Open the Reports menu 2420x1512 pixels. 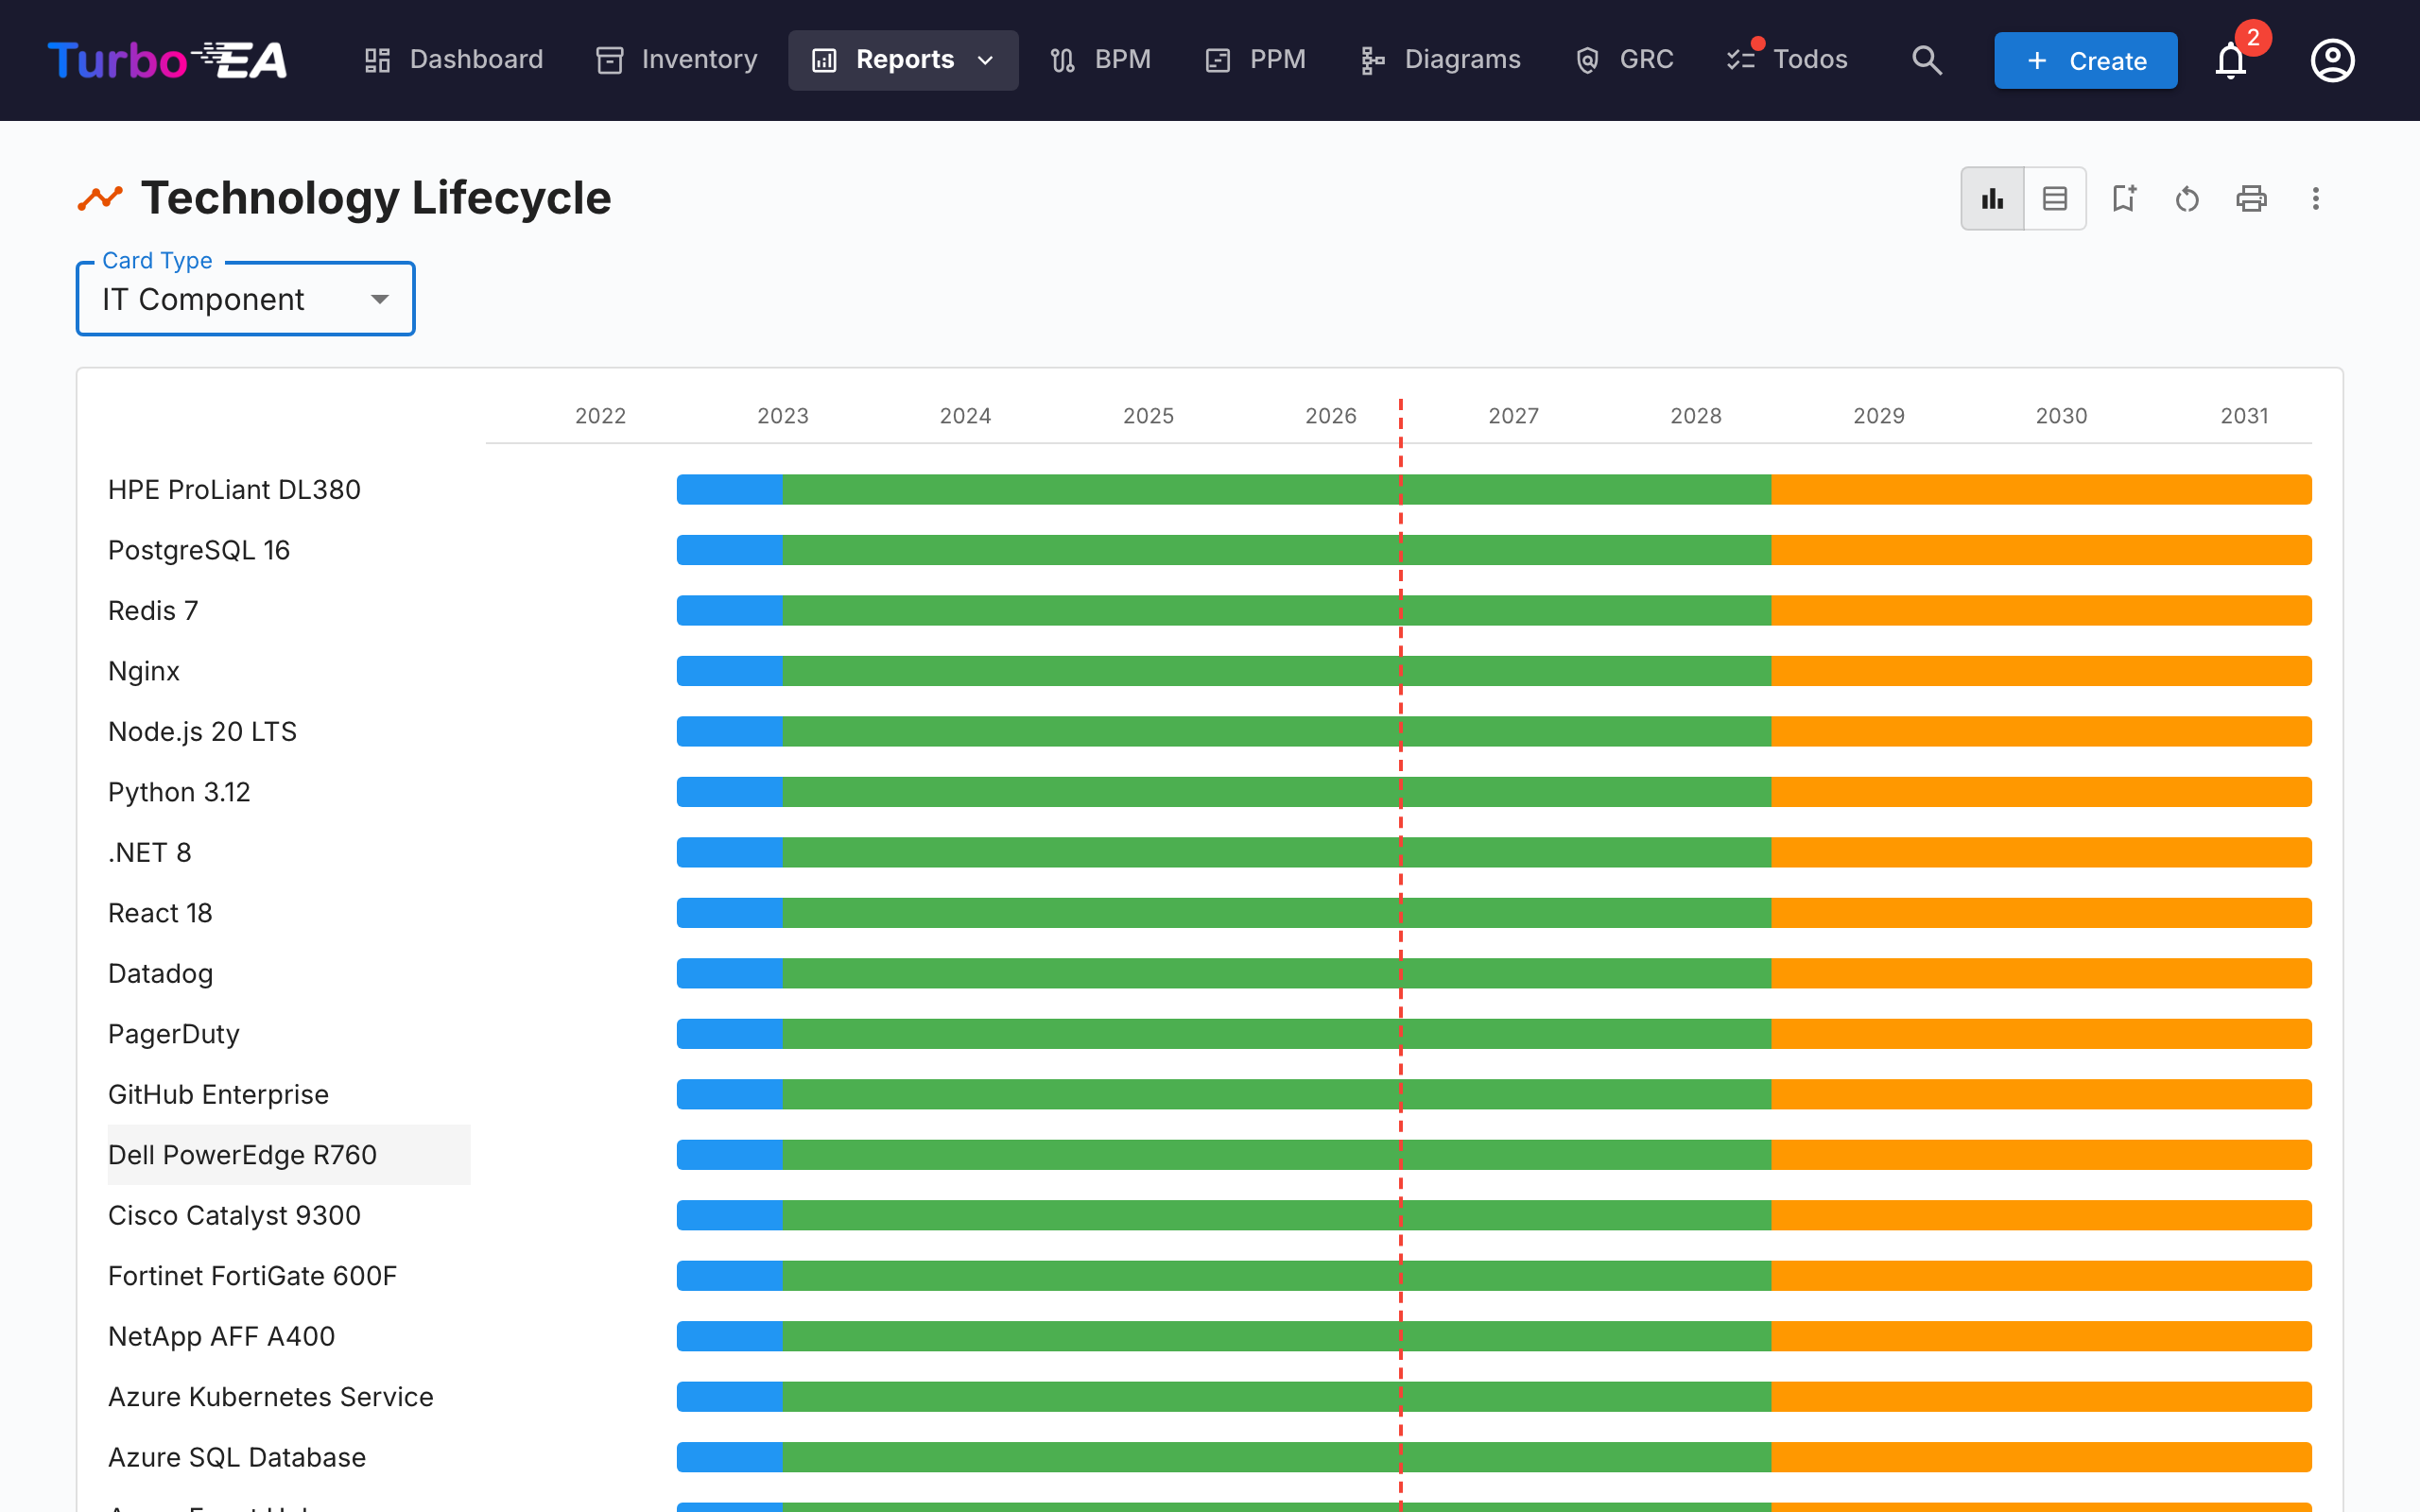903,60
